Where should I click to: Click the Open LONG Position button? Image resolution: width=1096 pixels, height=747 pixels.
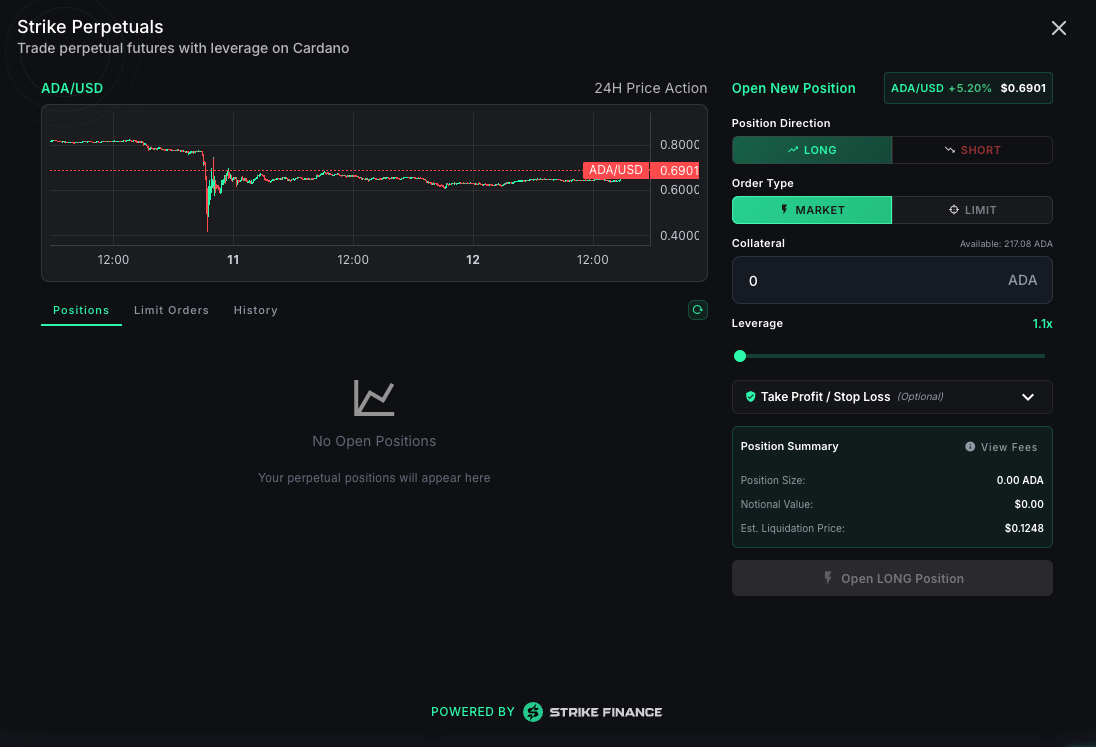[892, 578]
